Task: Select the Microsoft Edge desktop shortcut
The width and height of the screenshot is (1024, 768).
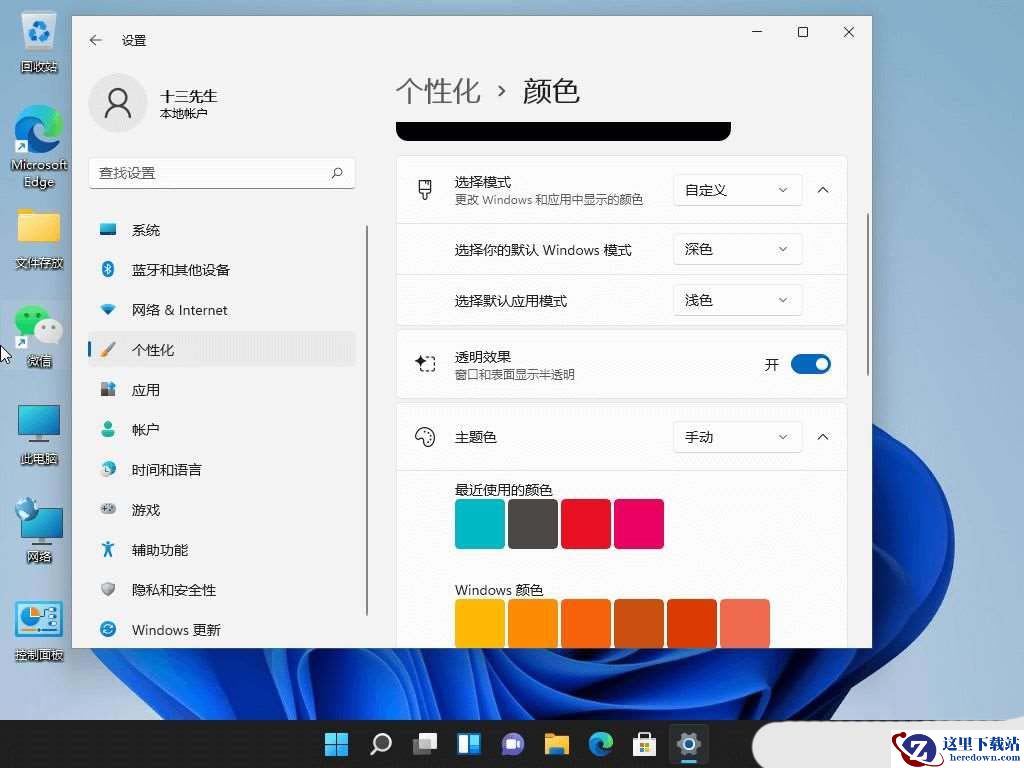Action: [39, 147]
